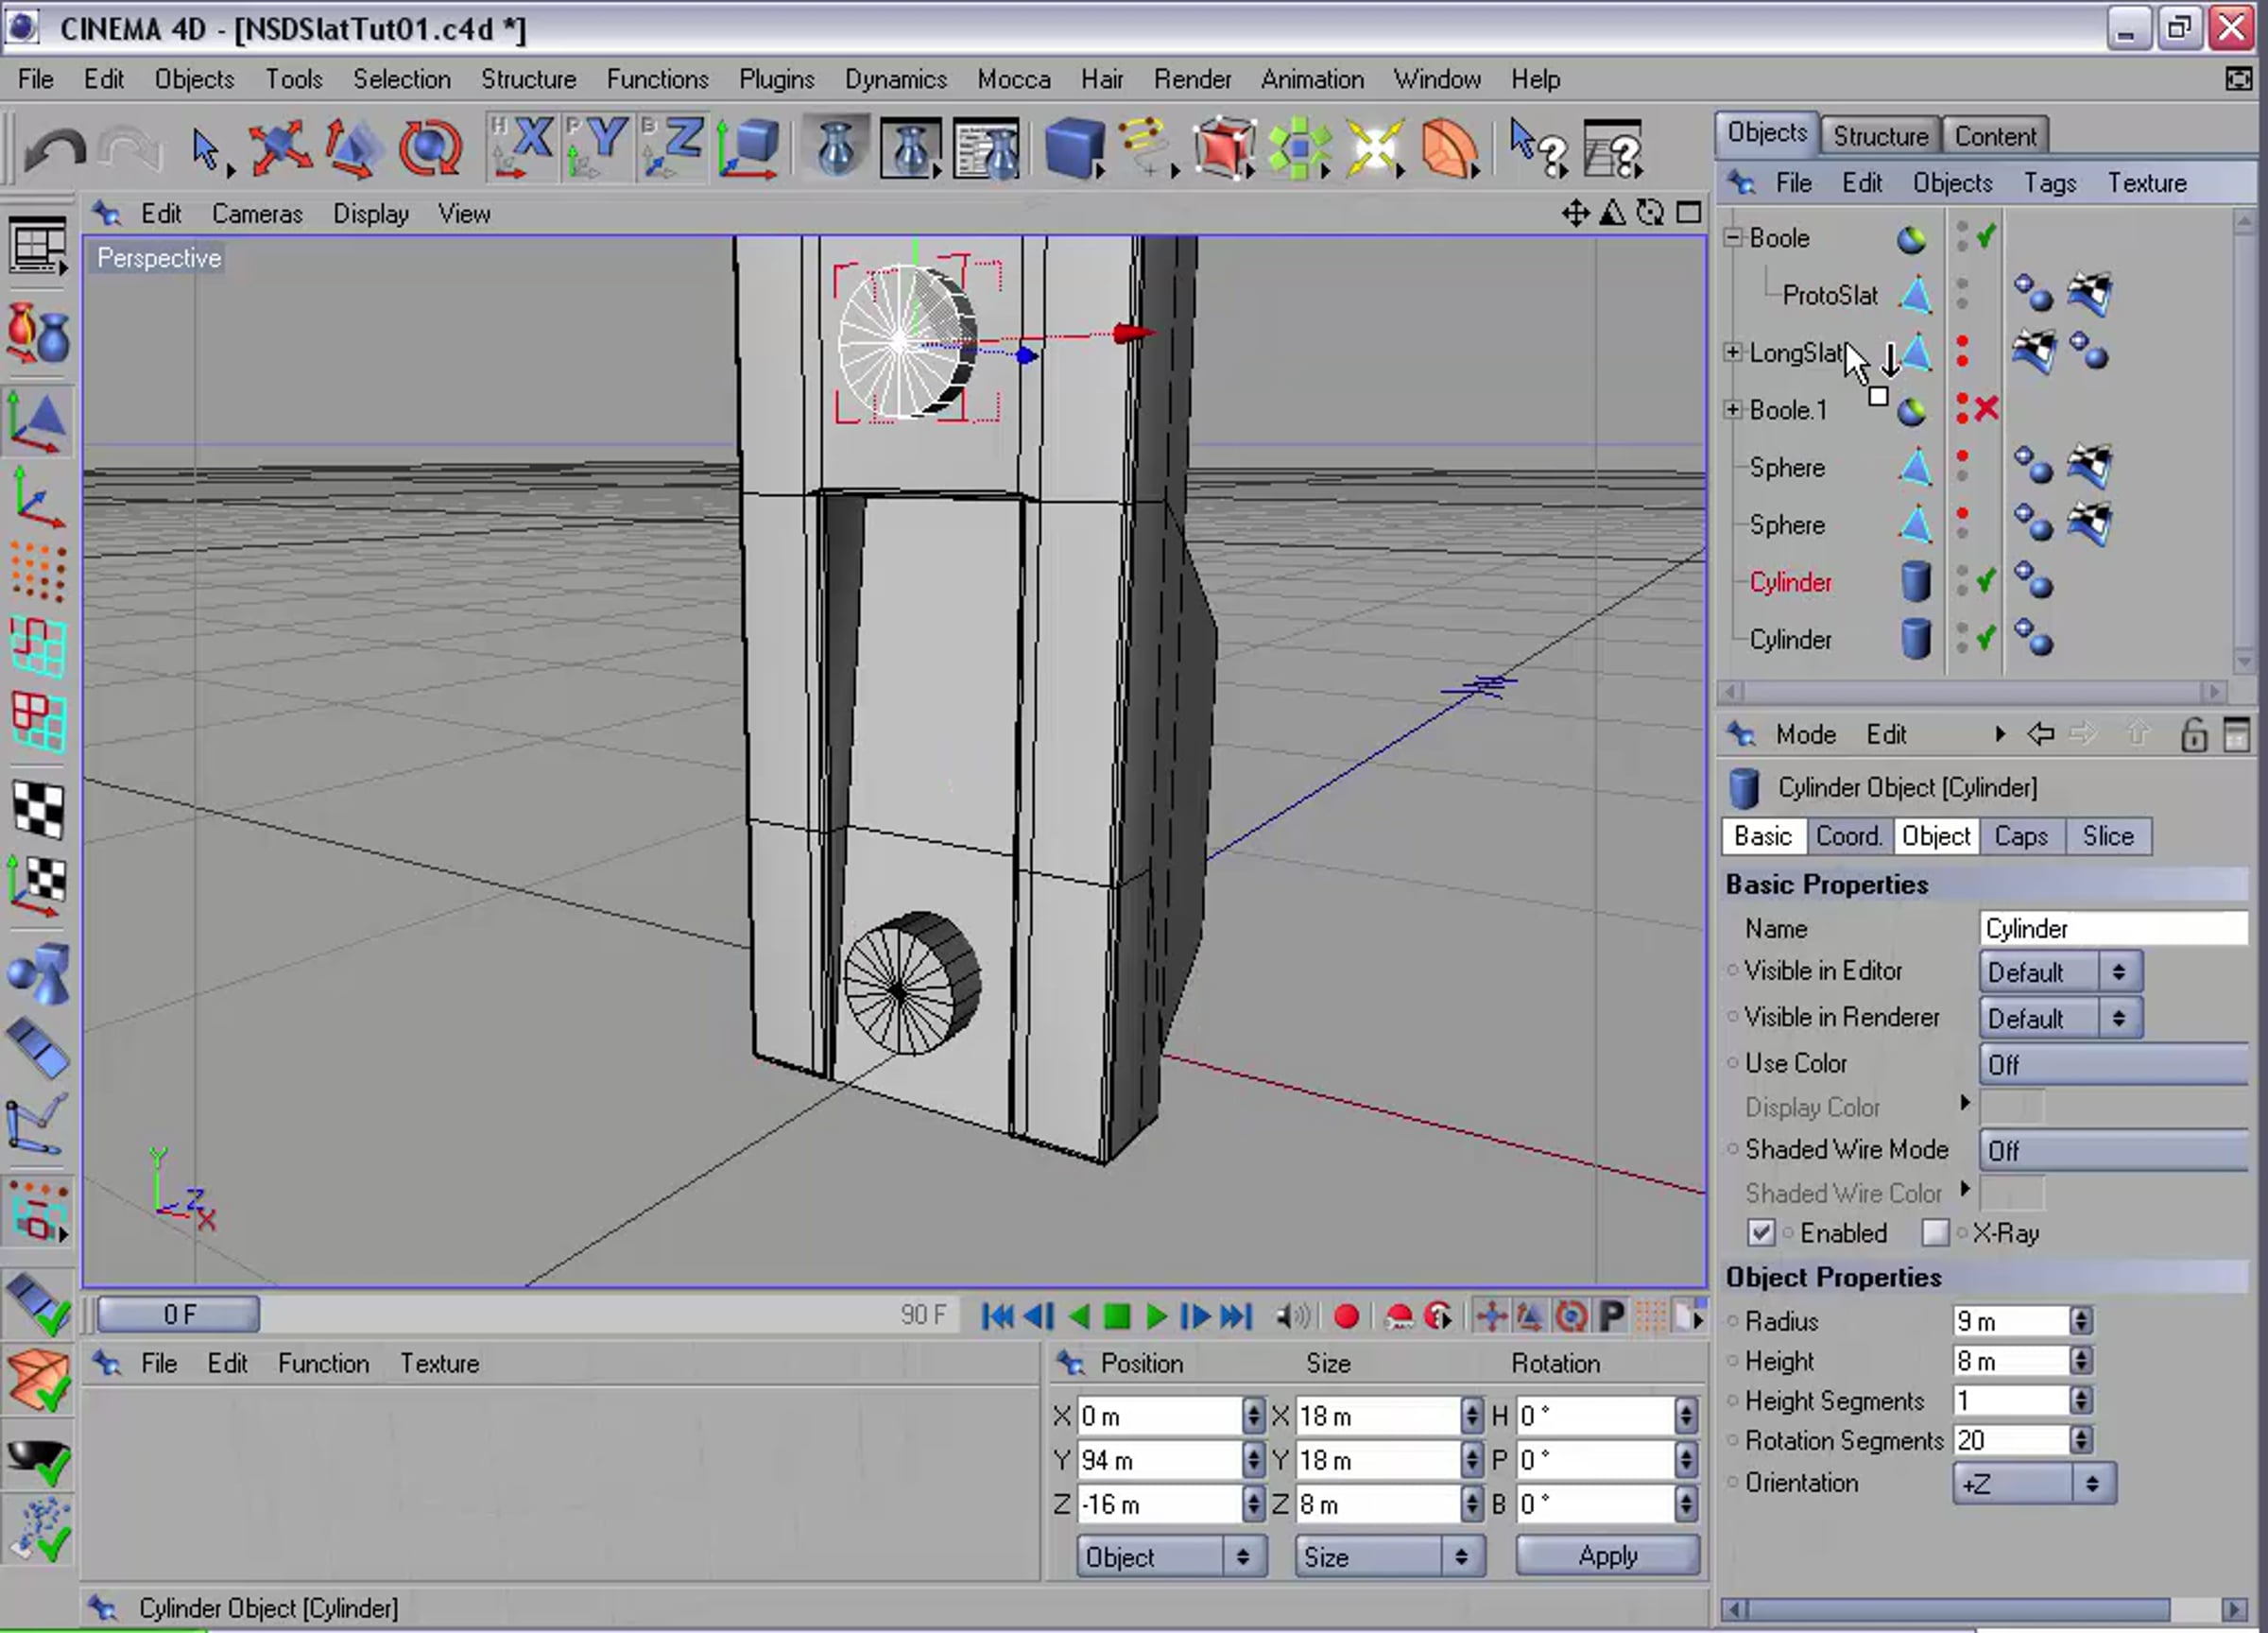Toggle the red X on Boole.1
Screen dimensions: 2268x1633
pyautogui.click(x=1986, y=409)
